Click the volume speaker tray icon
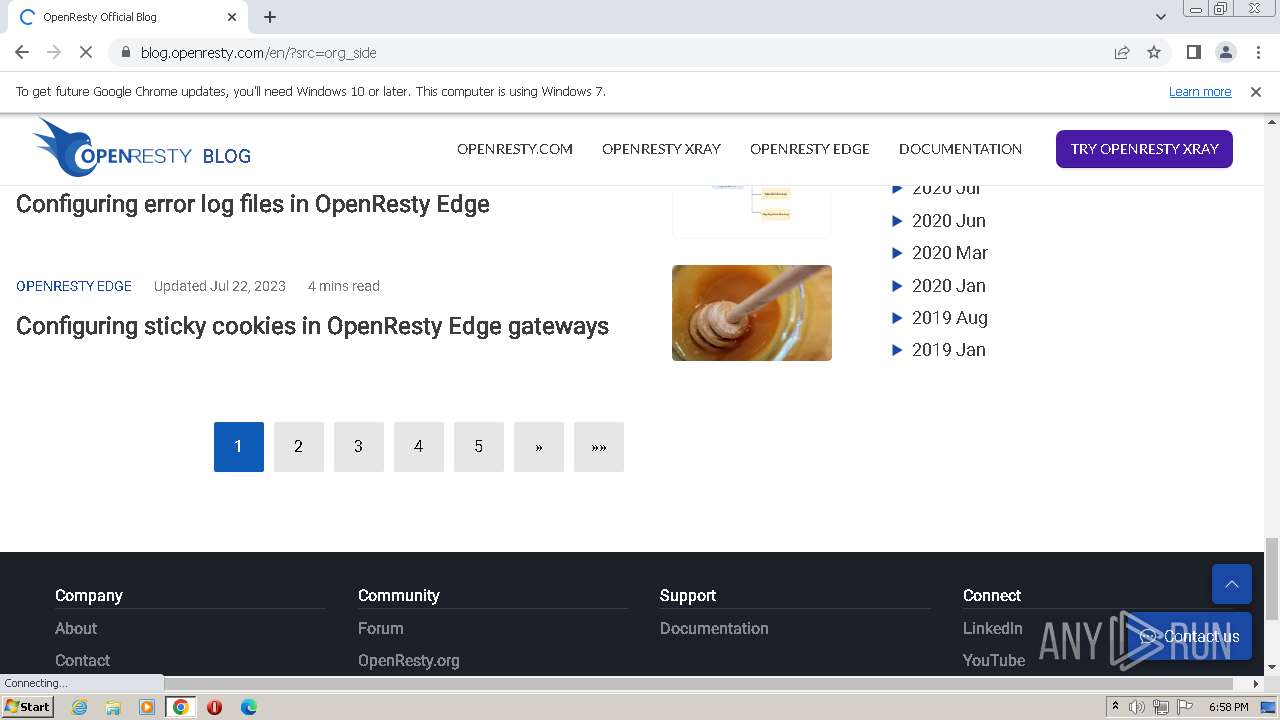Viewport: 1280px width, 720px height. 1137,707
